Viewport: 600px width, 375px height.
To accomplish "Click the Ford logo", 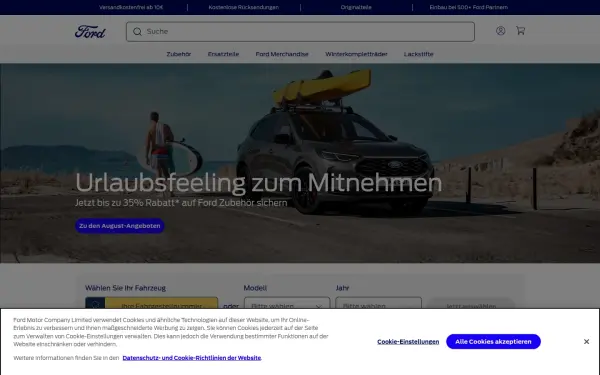I will point(90,31).
